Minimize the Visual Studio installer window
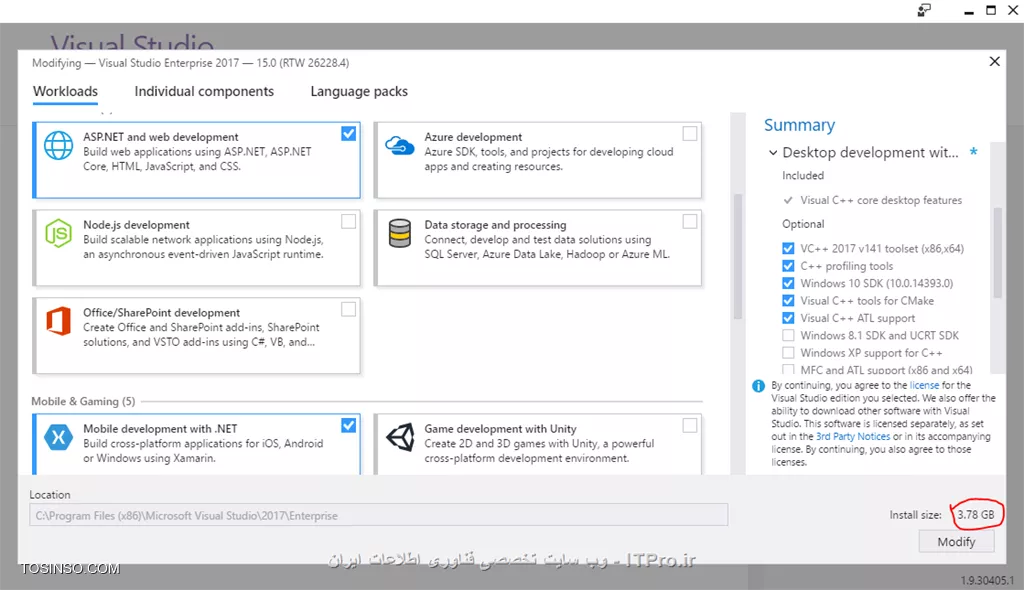The height and width of the screenshot is (590, 1024). pos(969,11)
